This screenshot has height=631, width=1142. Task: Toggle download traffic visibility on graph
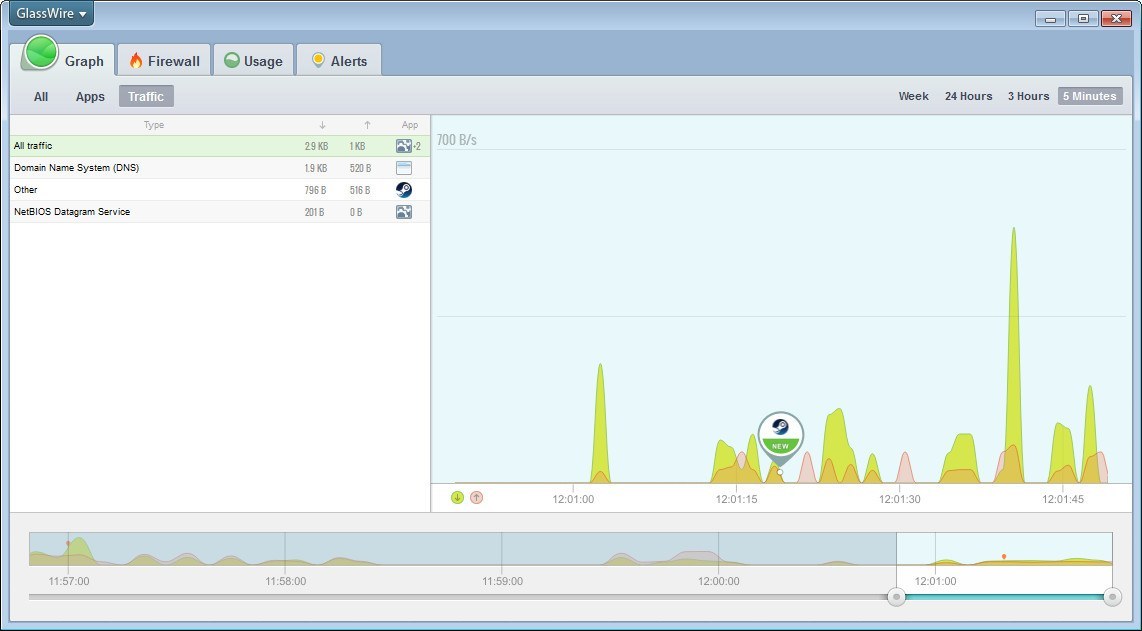point(458,495)
